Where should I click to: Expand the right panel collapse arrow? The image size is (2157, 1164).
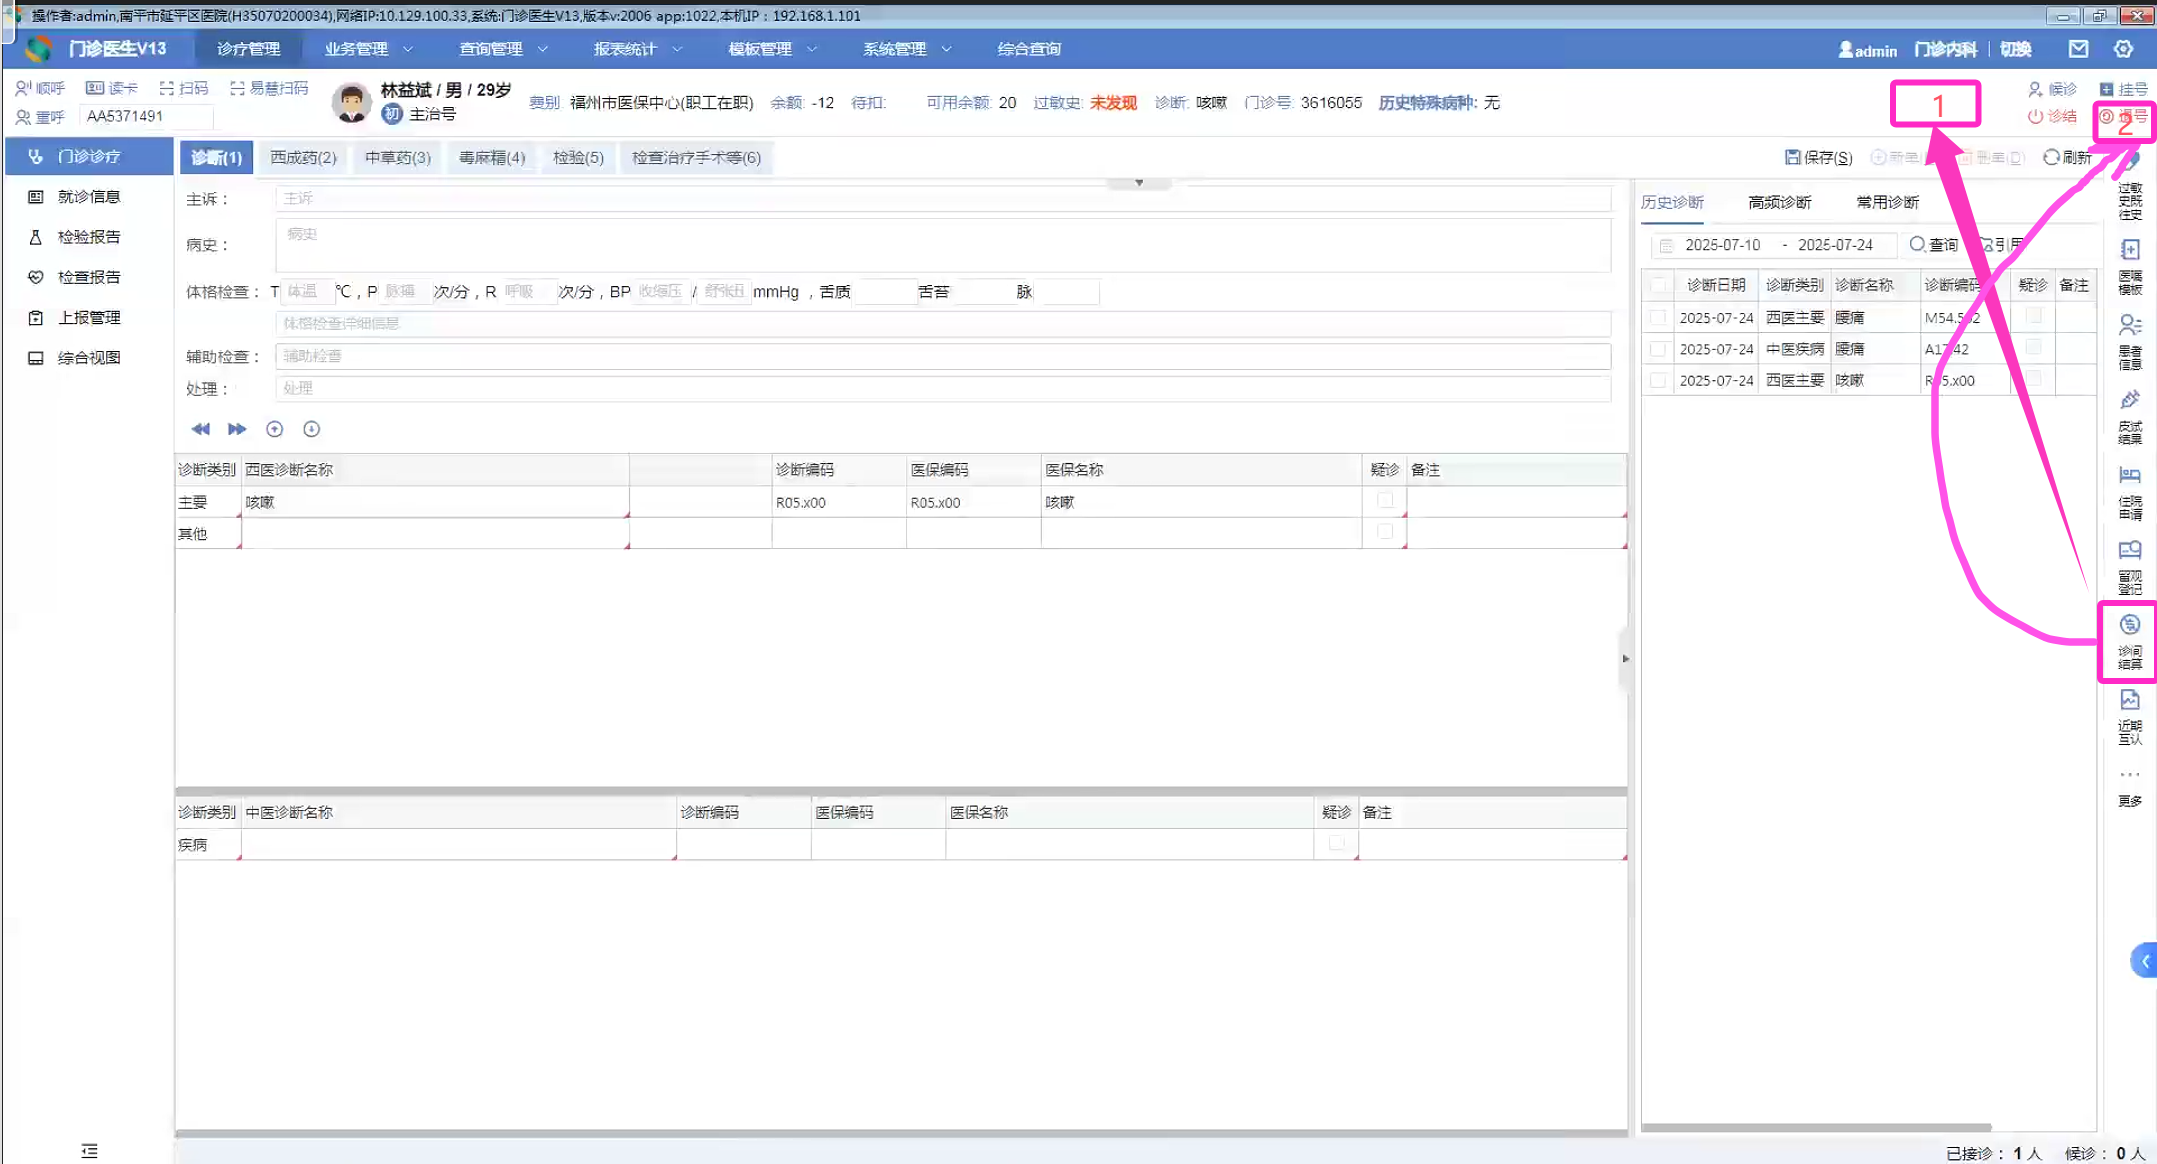(1625, 658)
